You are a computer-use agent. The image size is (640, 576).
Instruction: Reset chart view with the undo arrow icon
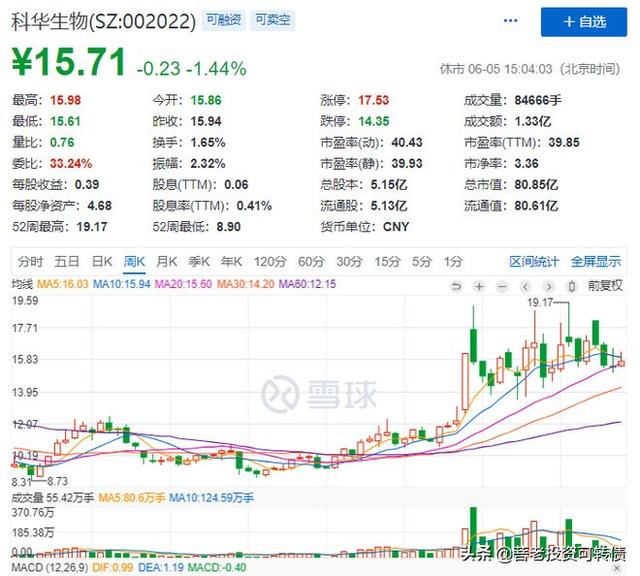(456, 287)
